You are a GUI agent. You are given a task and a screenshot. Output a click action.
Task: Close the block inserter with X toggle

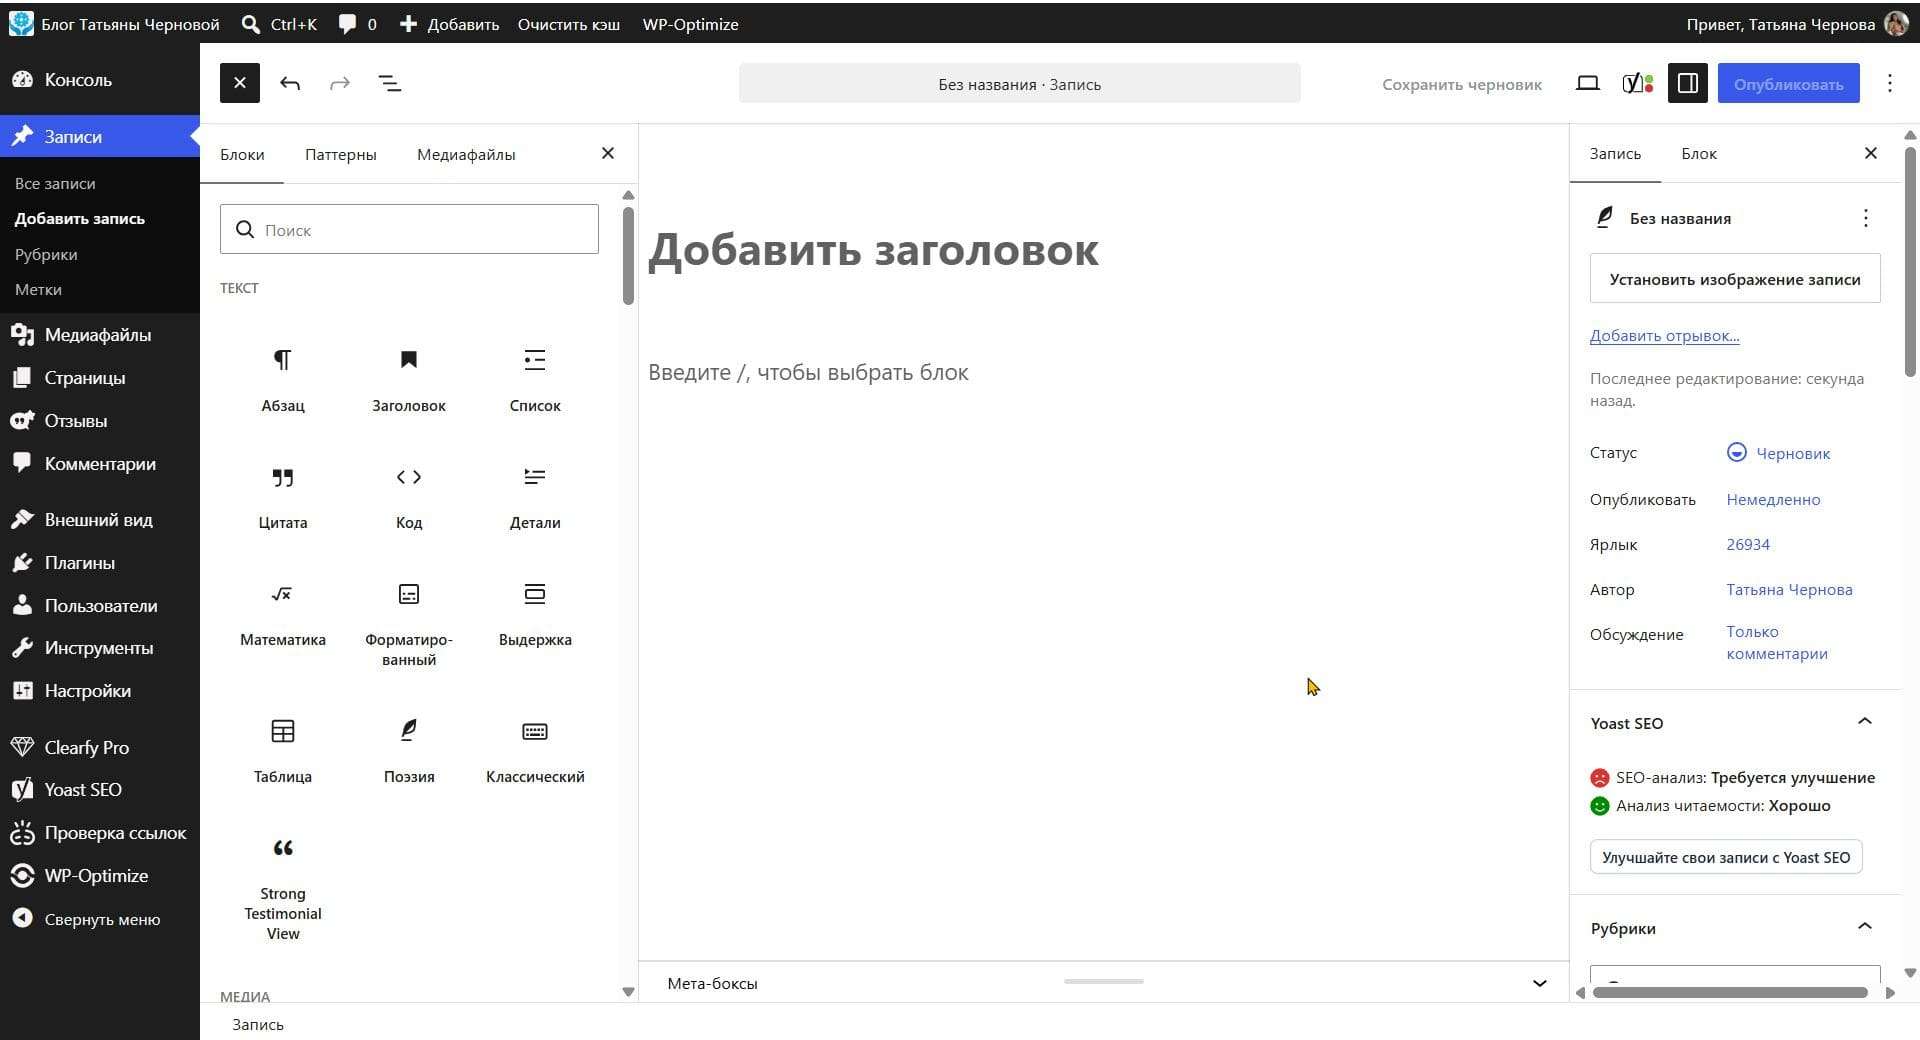[240, 83]
